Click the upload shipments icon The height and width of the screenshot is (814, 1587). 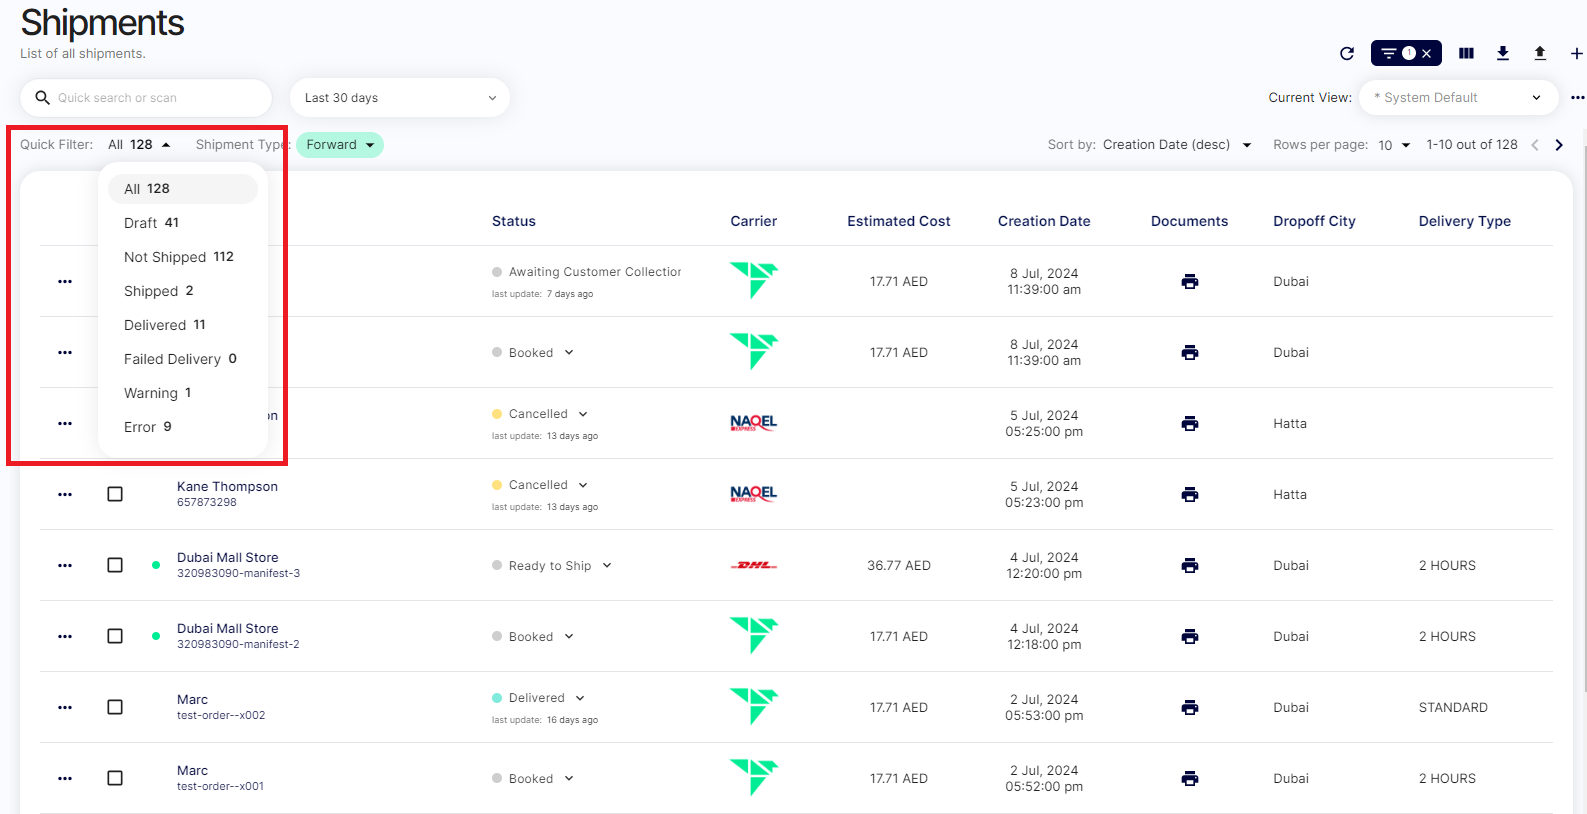pos(1539,53)
